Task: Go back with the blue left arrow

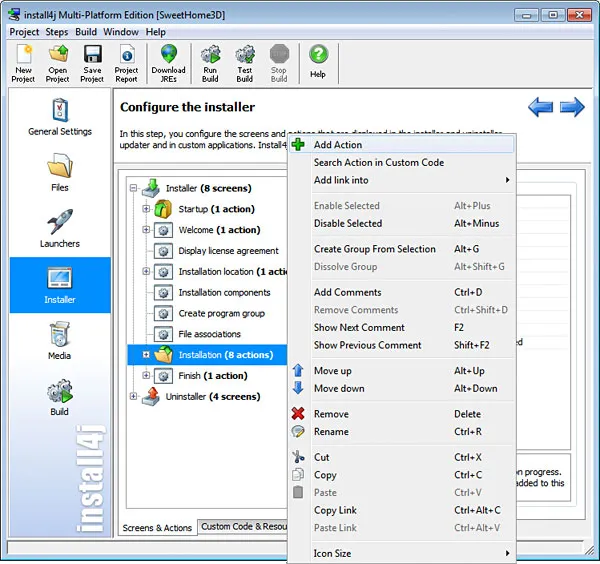Action: [541, 107]
